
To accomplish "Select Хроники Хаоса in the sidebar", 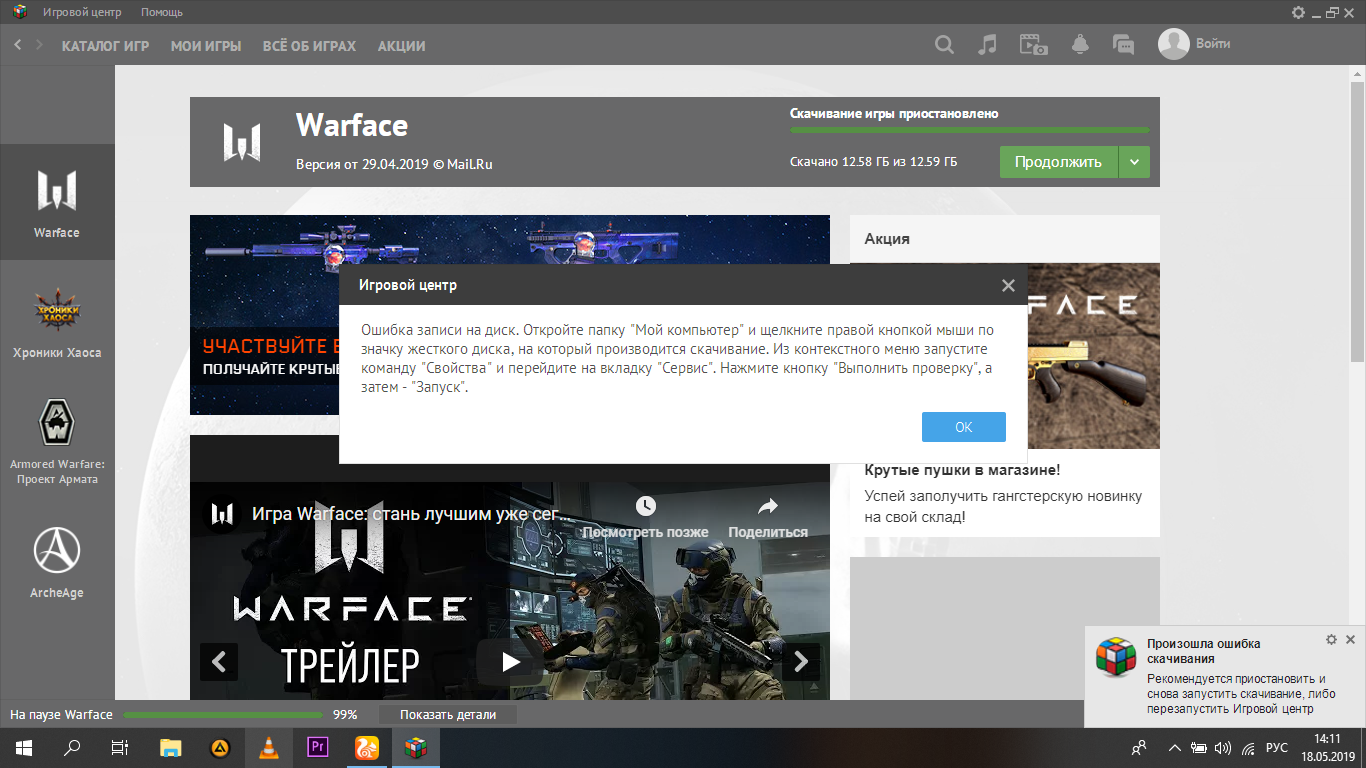I will (57, 322).
